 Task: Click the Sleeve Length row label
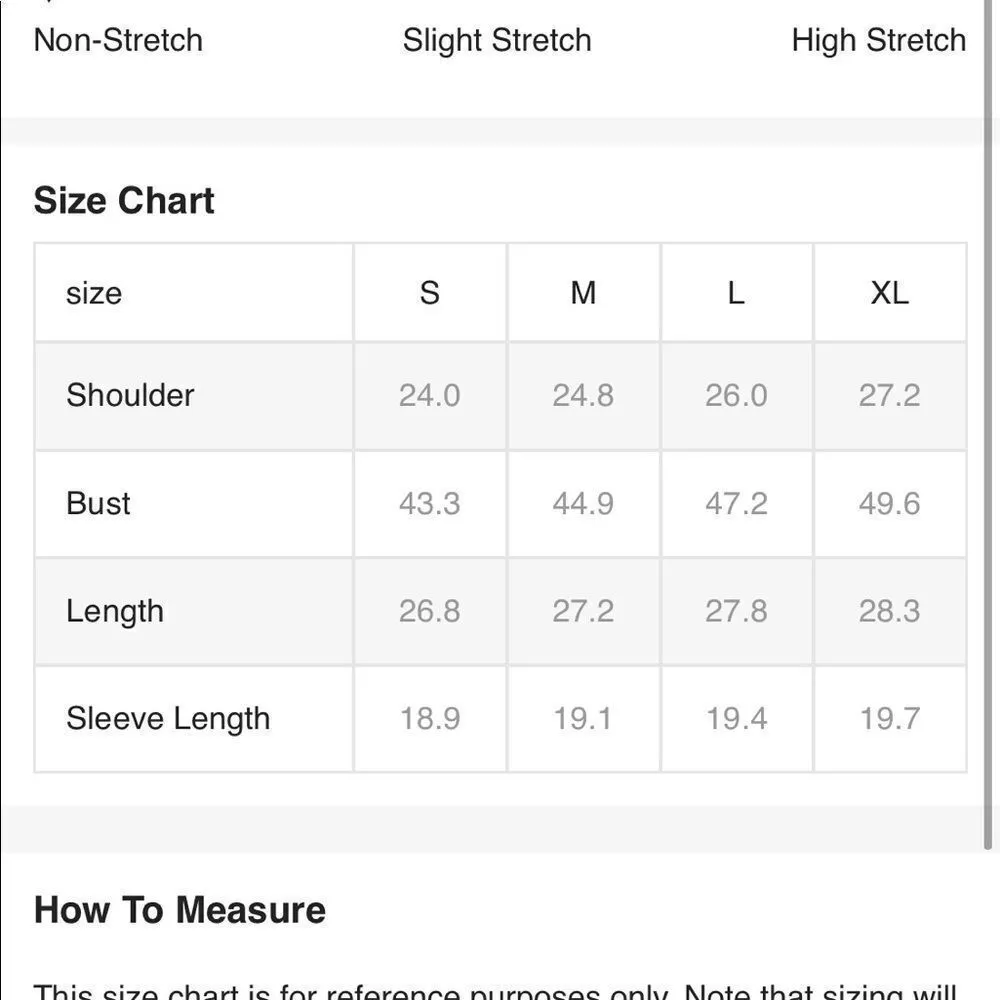click(168, 718)
